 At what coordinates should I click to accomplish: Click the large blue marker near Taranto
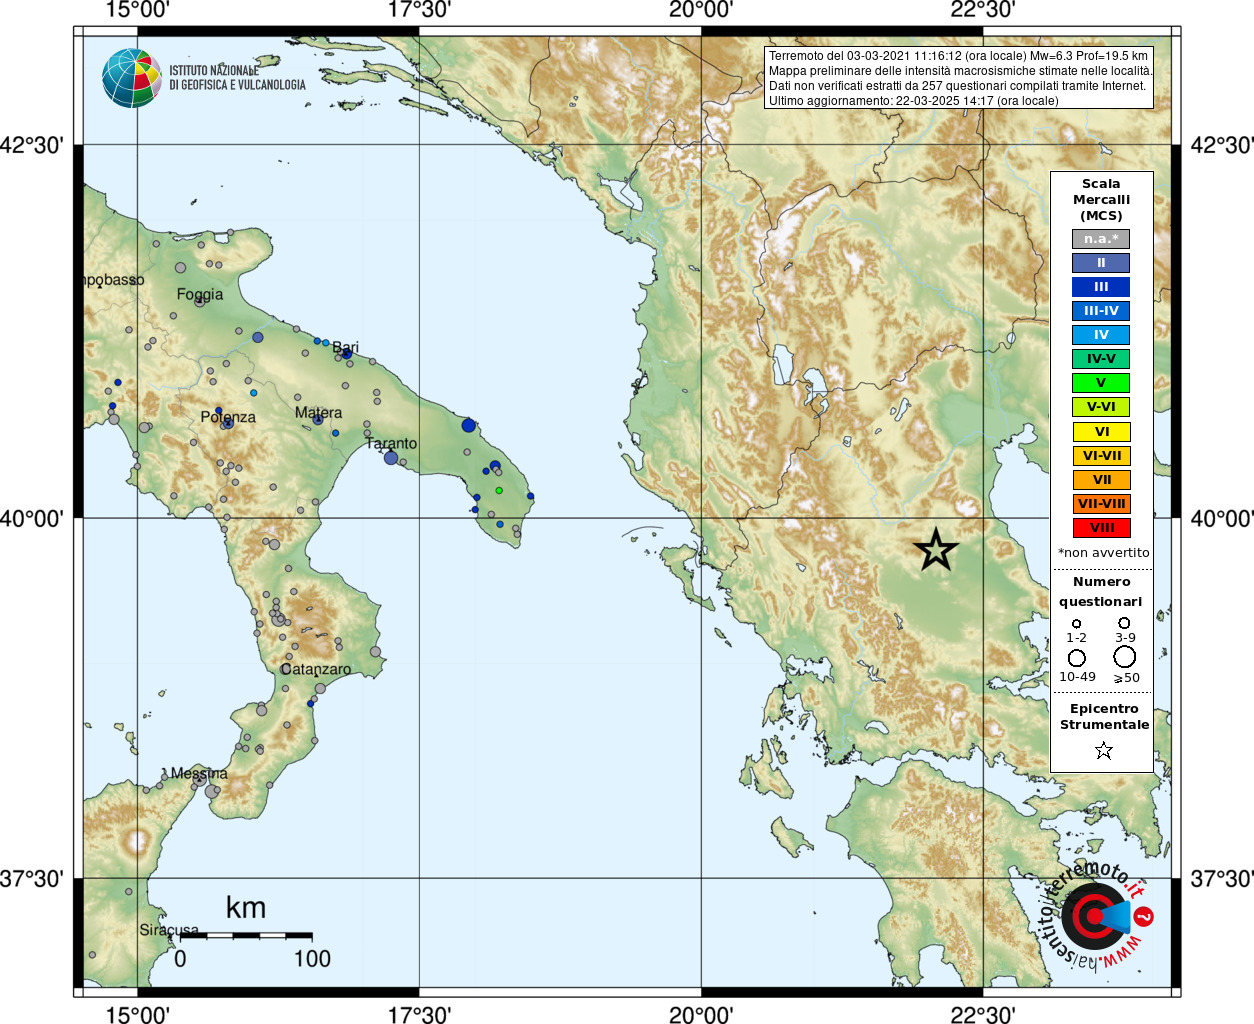[x=391, y=458]
